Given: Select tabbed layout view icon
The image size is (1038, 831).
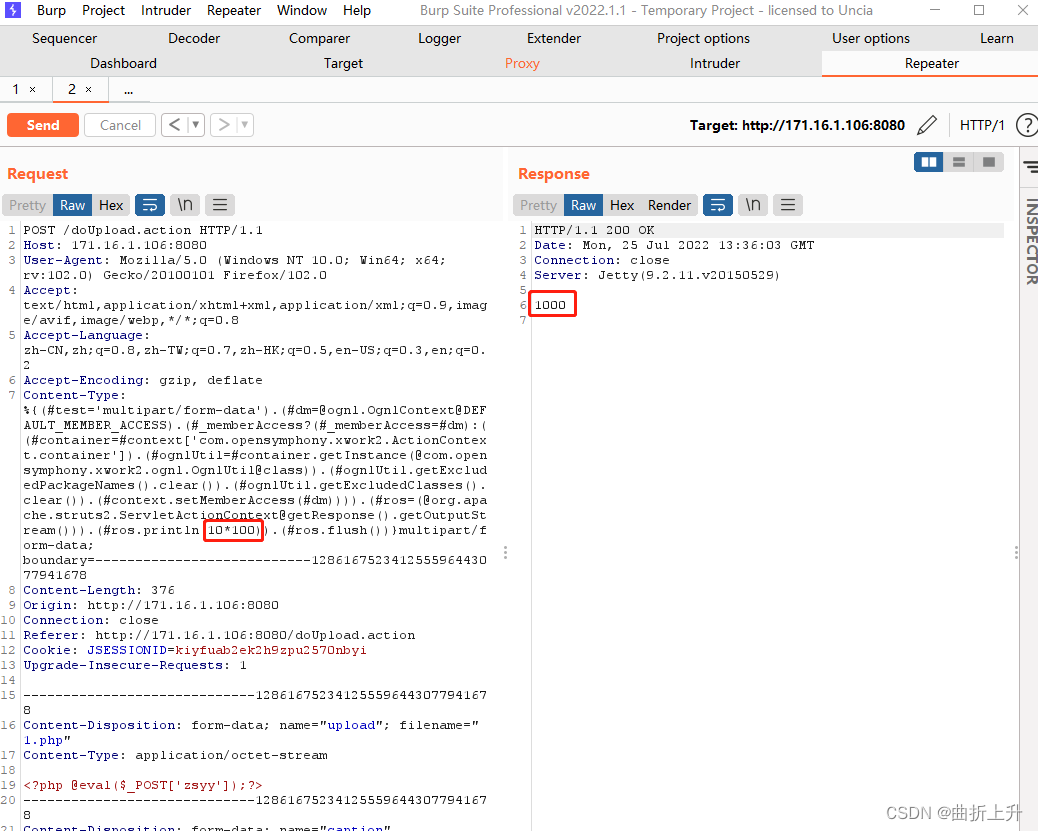Looking at the screenshot, I should 988,162.
